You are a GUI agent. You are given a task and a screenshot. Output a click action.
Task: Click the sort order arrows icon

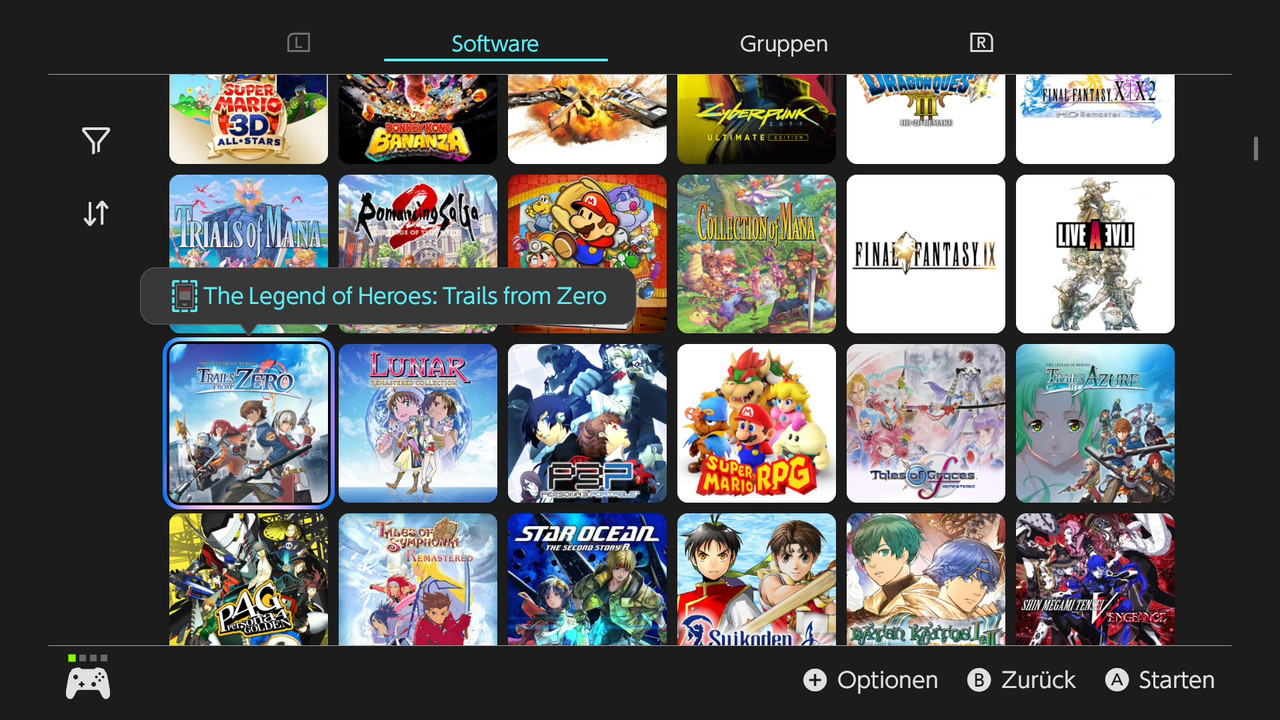pos(96,213)
